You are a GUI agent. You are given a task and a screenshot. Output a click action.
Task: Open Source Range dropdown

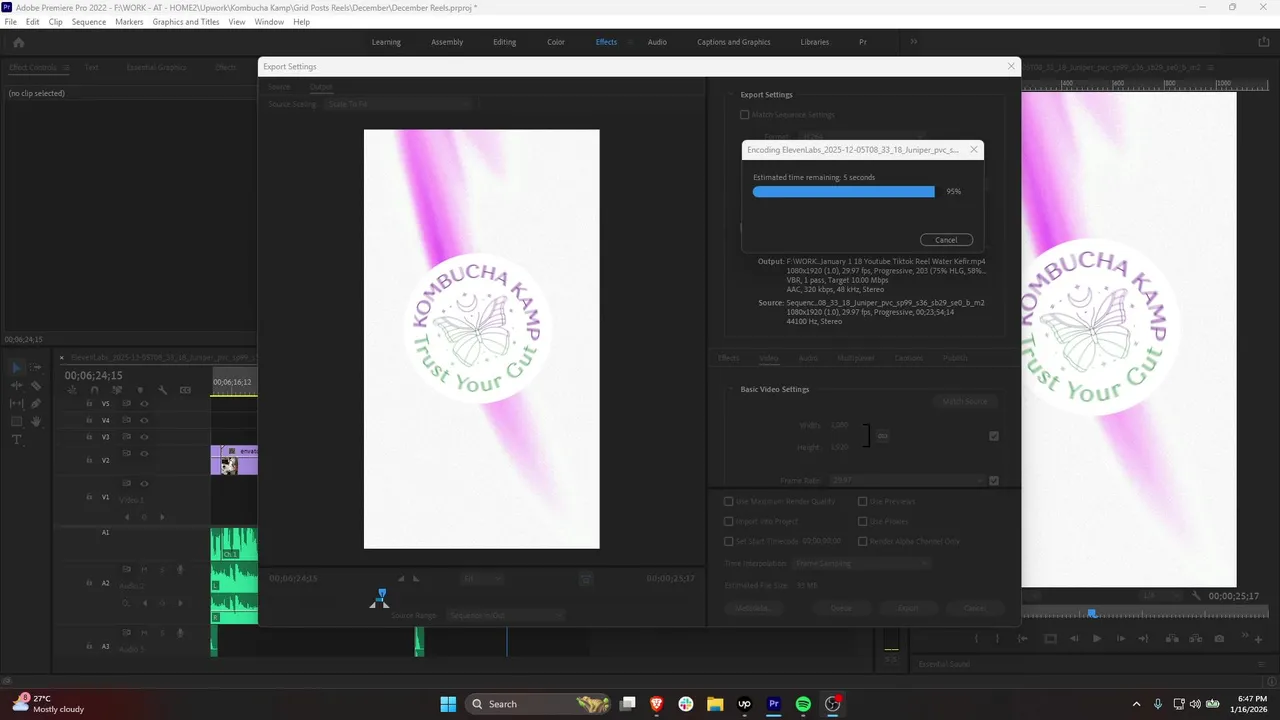coord(505,615)
